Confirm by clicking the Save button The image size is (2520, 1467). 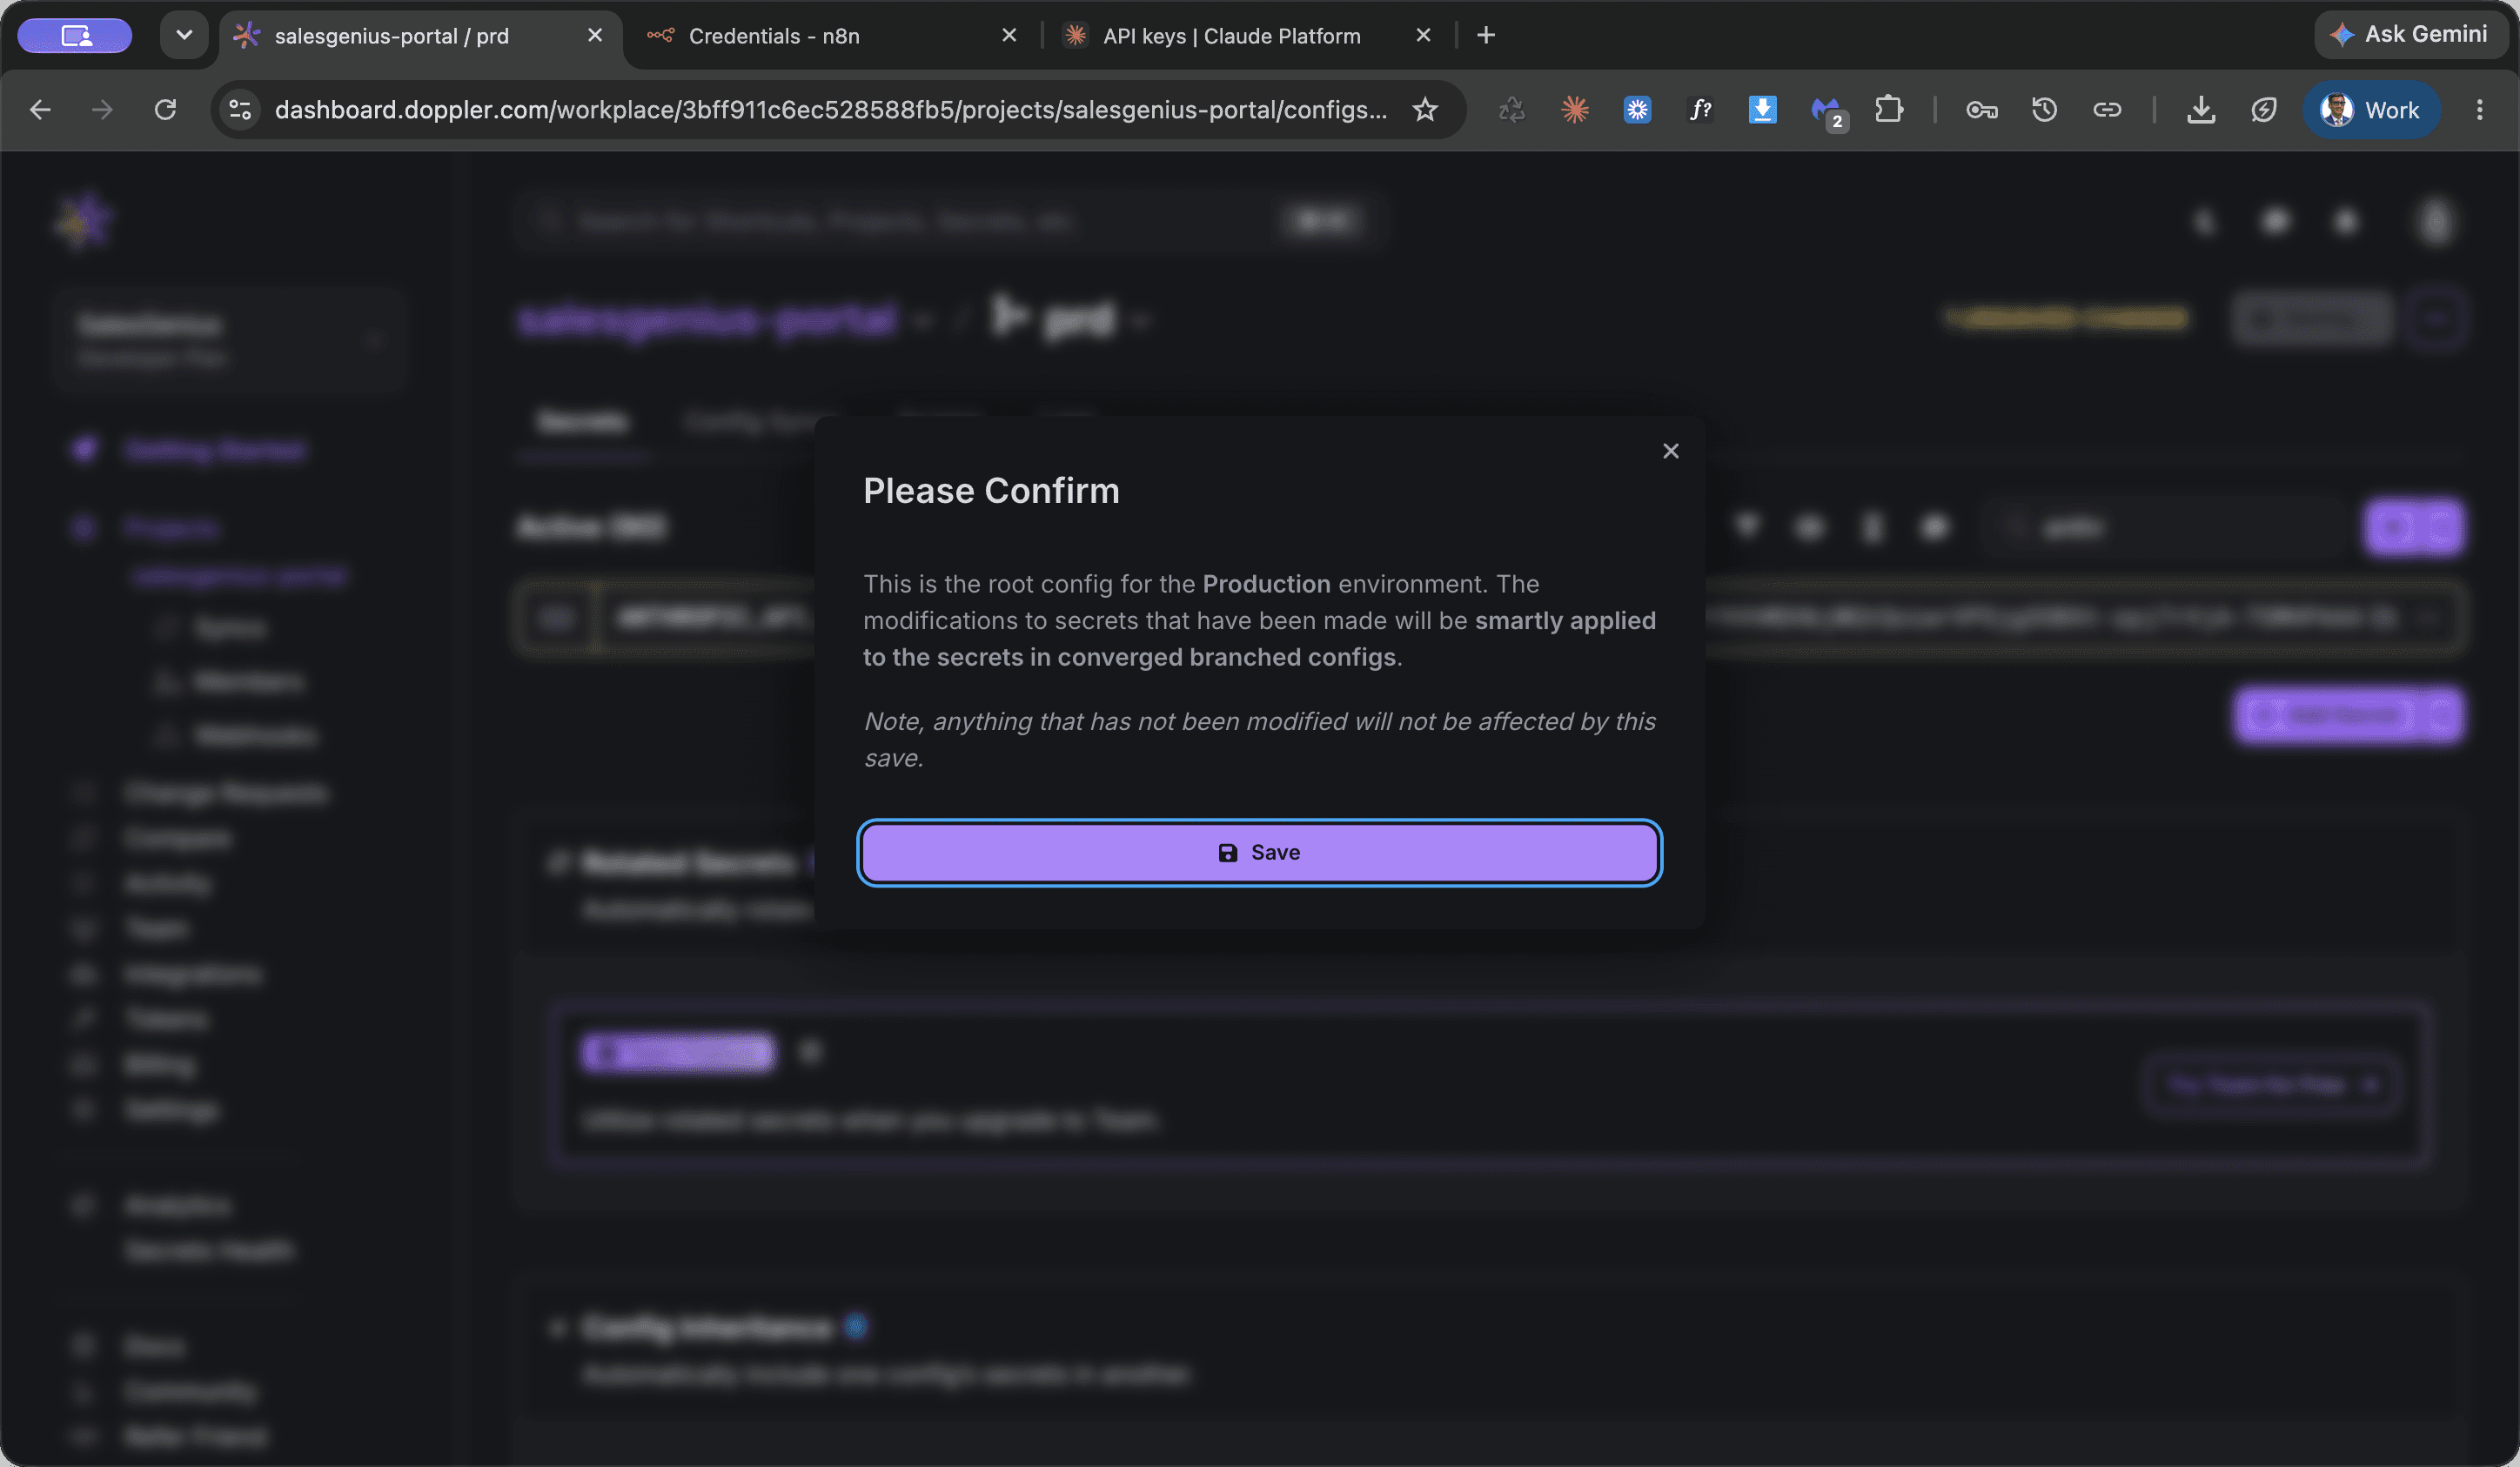[1259, 852]
